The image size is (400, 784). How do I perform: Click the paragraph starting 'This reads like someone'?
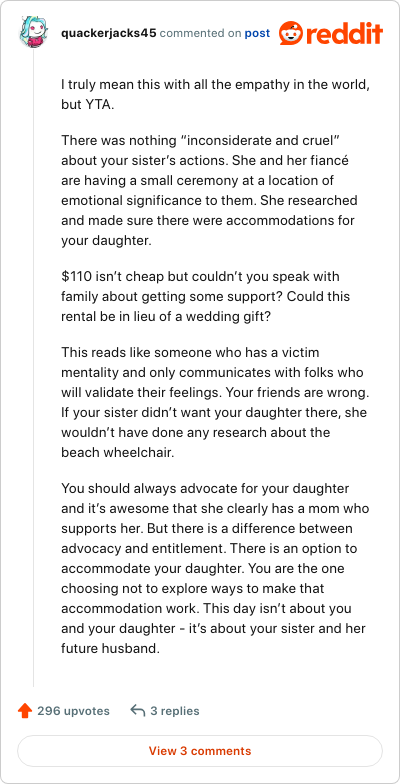(216, 402)
